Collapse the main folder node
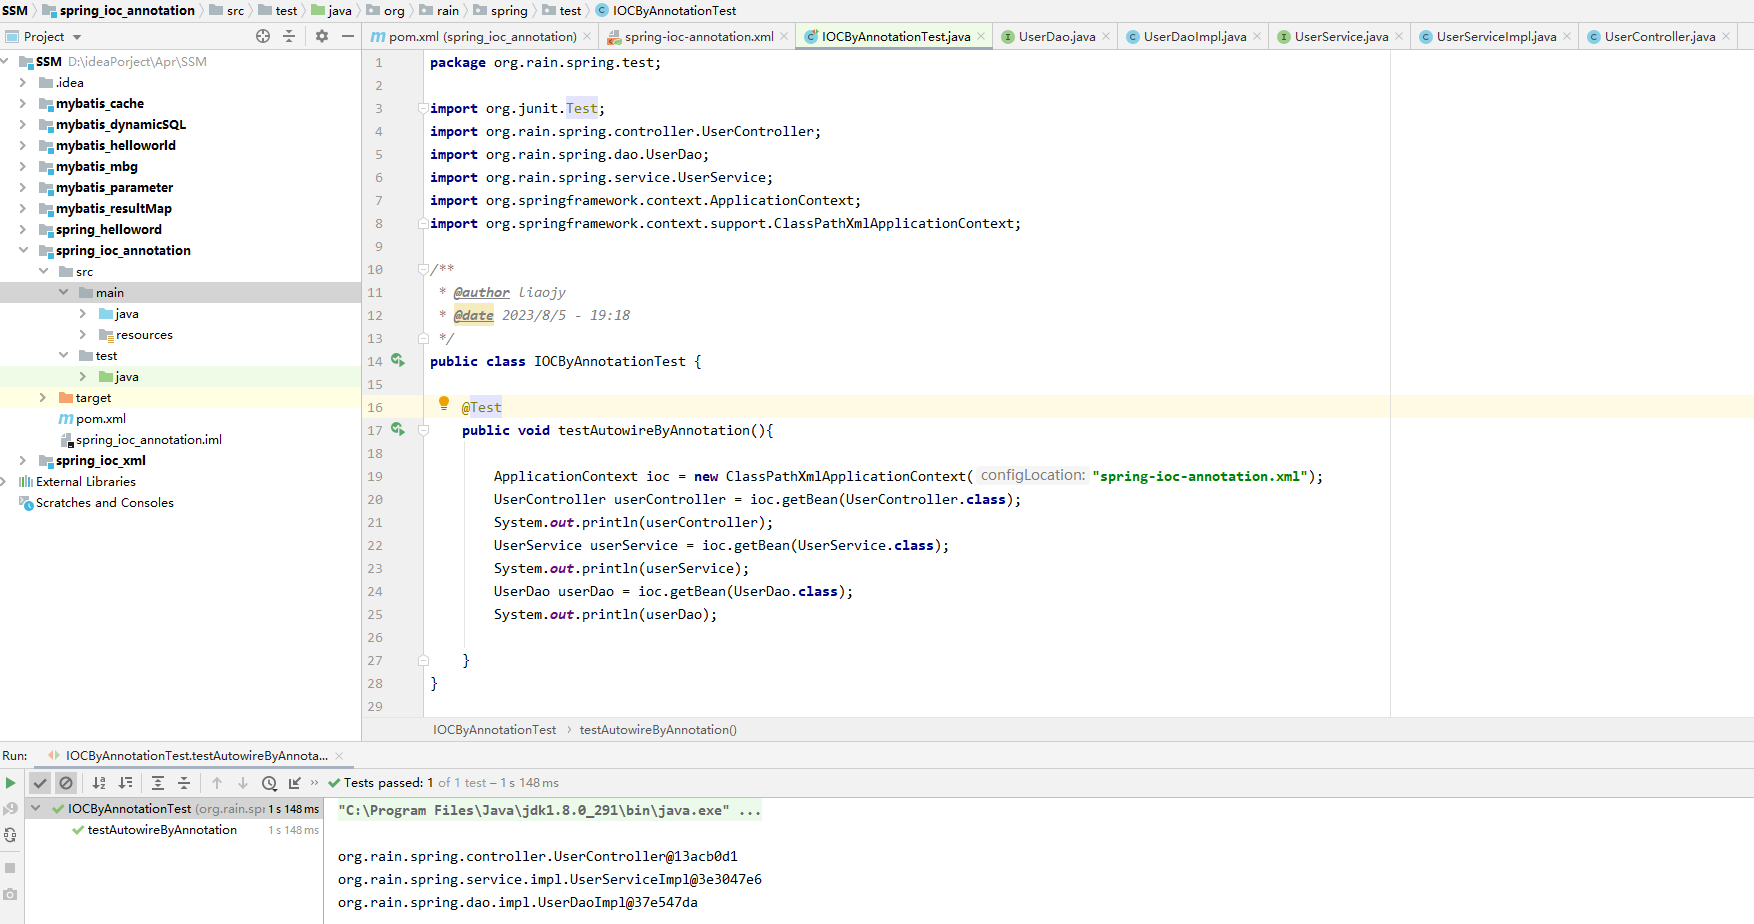1754x924 pixels. 63,292
